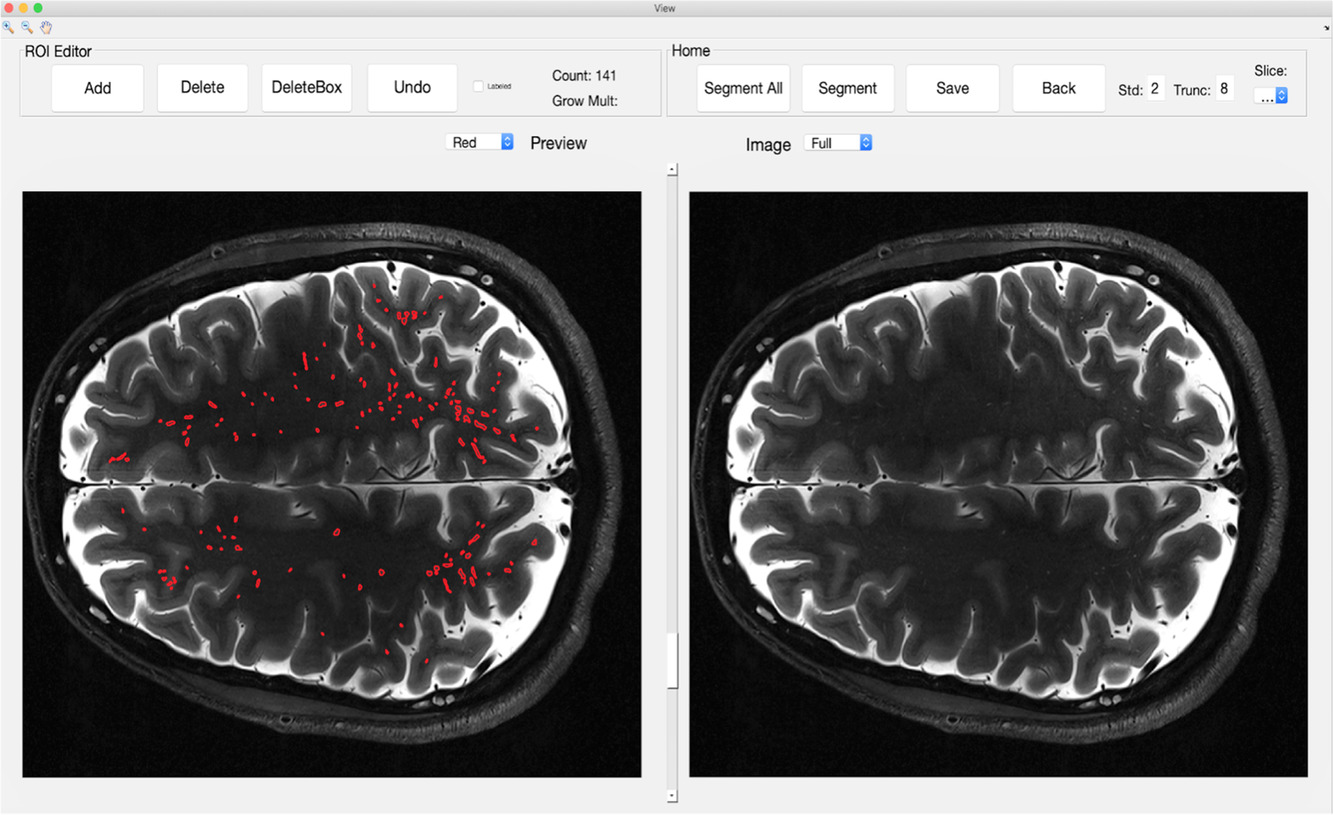Open the Slice dropdown
The height and width of the screenshot is (815, 1333).
pos(1270,96)
